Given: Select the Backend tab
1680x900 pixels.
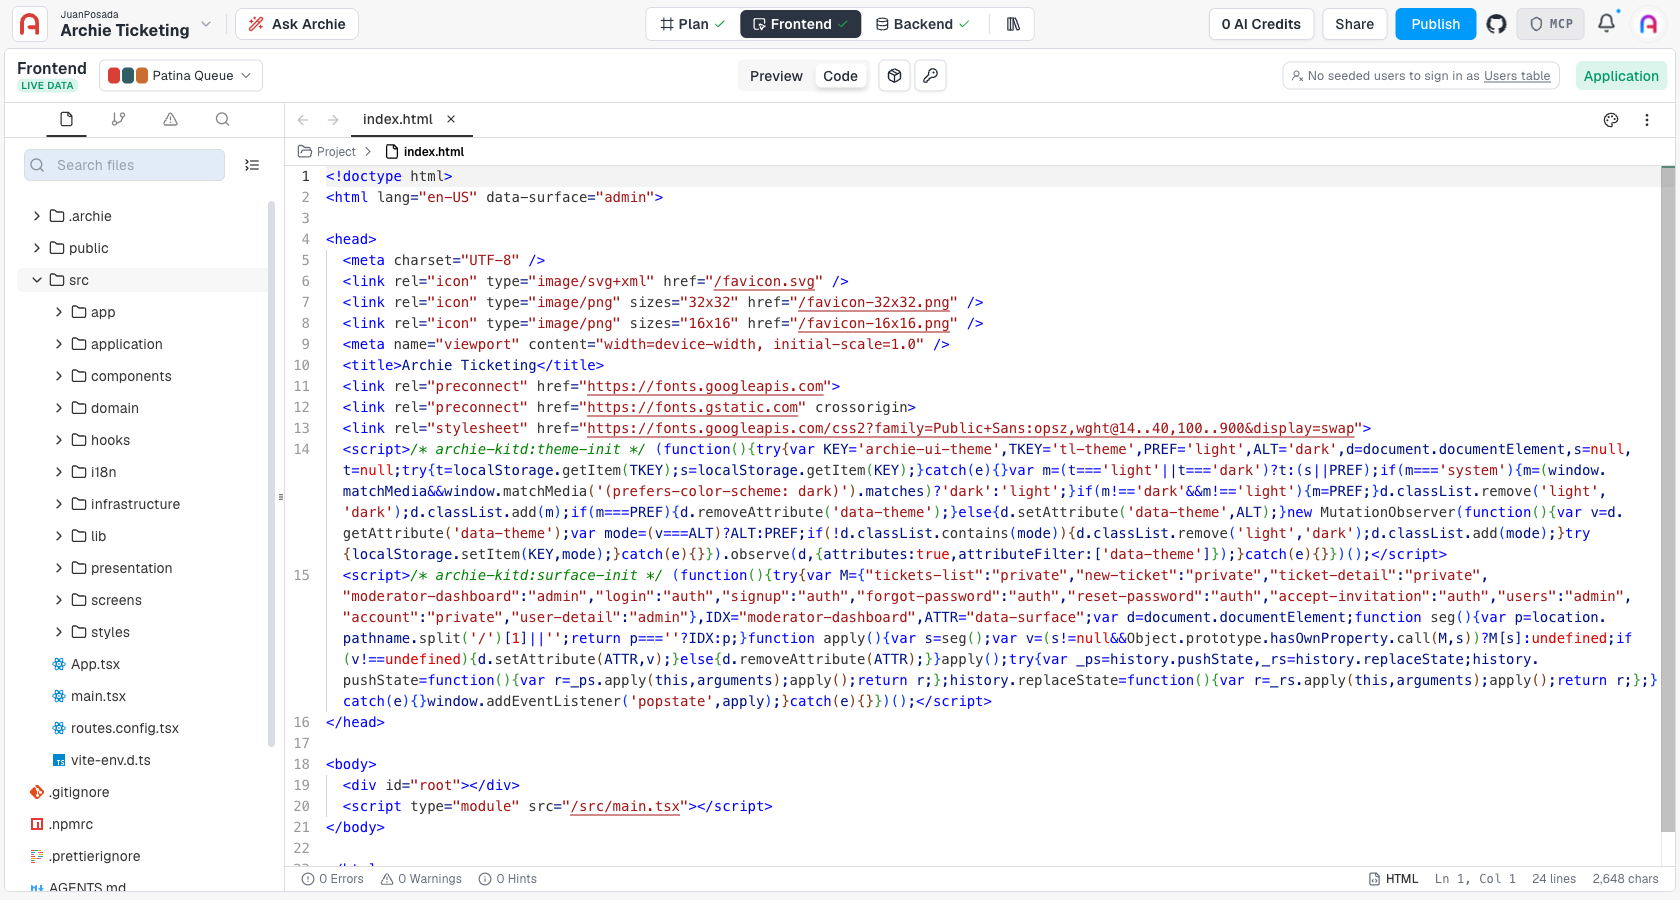Looking at the screenshot, I should [922, 24].
